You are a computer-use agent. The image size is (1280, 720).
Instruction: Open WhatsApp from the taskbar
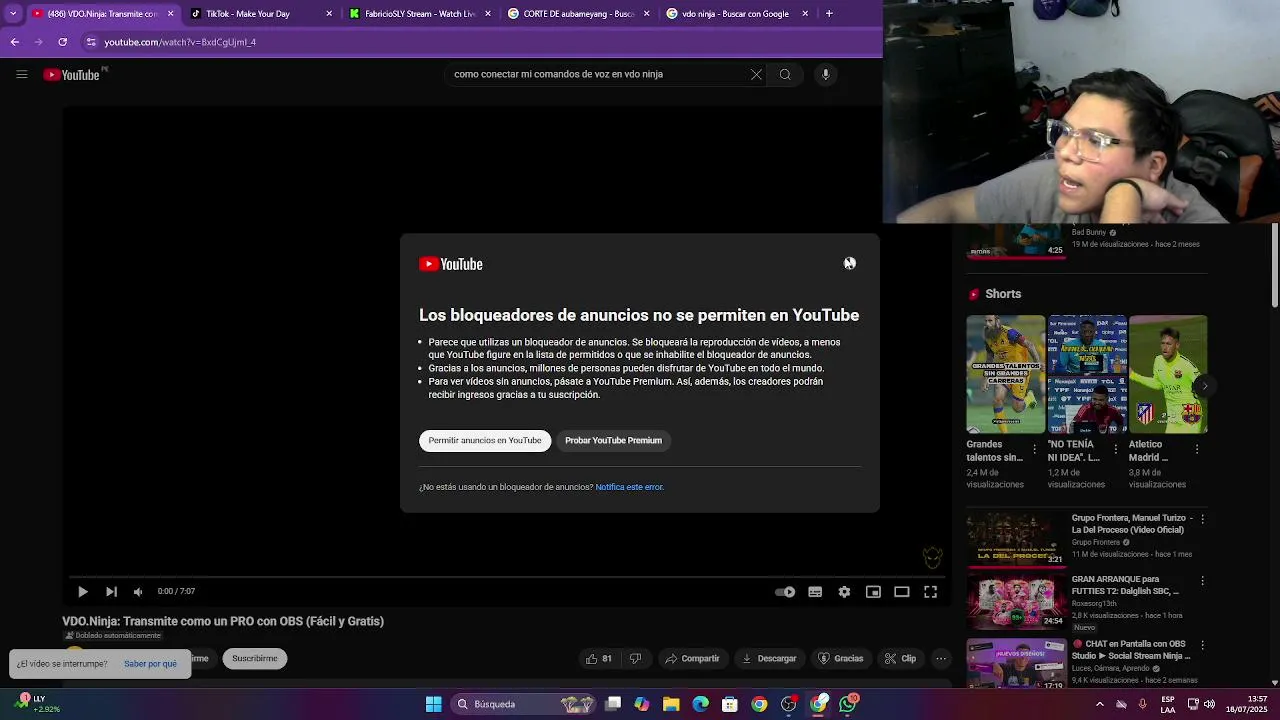point(848,704)
